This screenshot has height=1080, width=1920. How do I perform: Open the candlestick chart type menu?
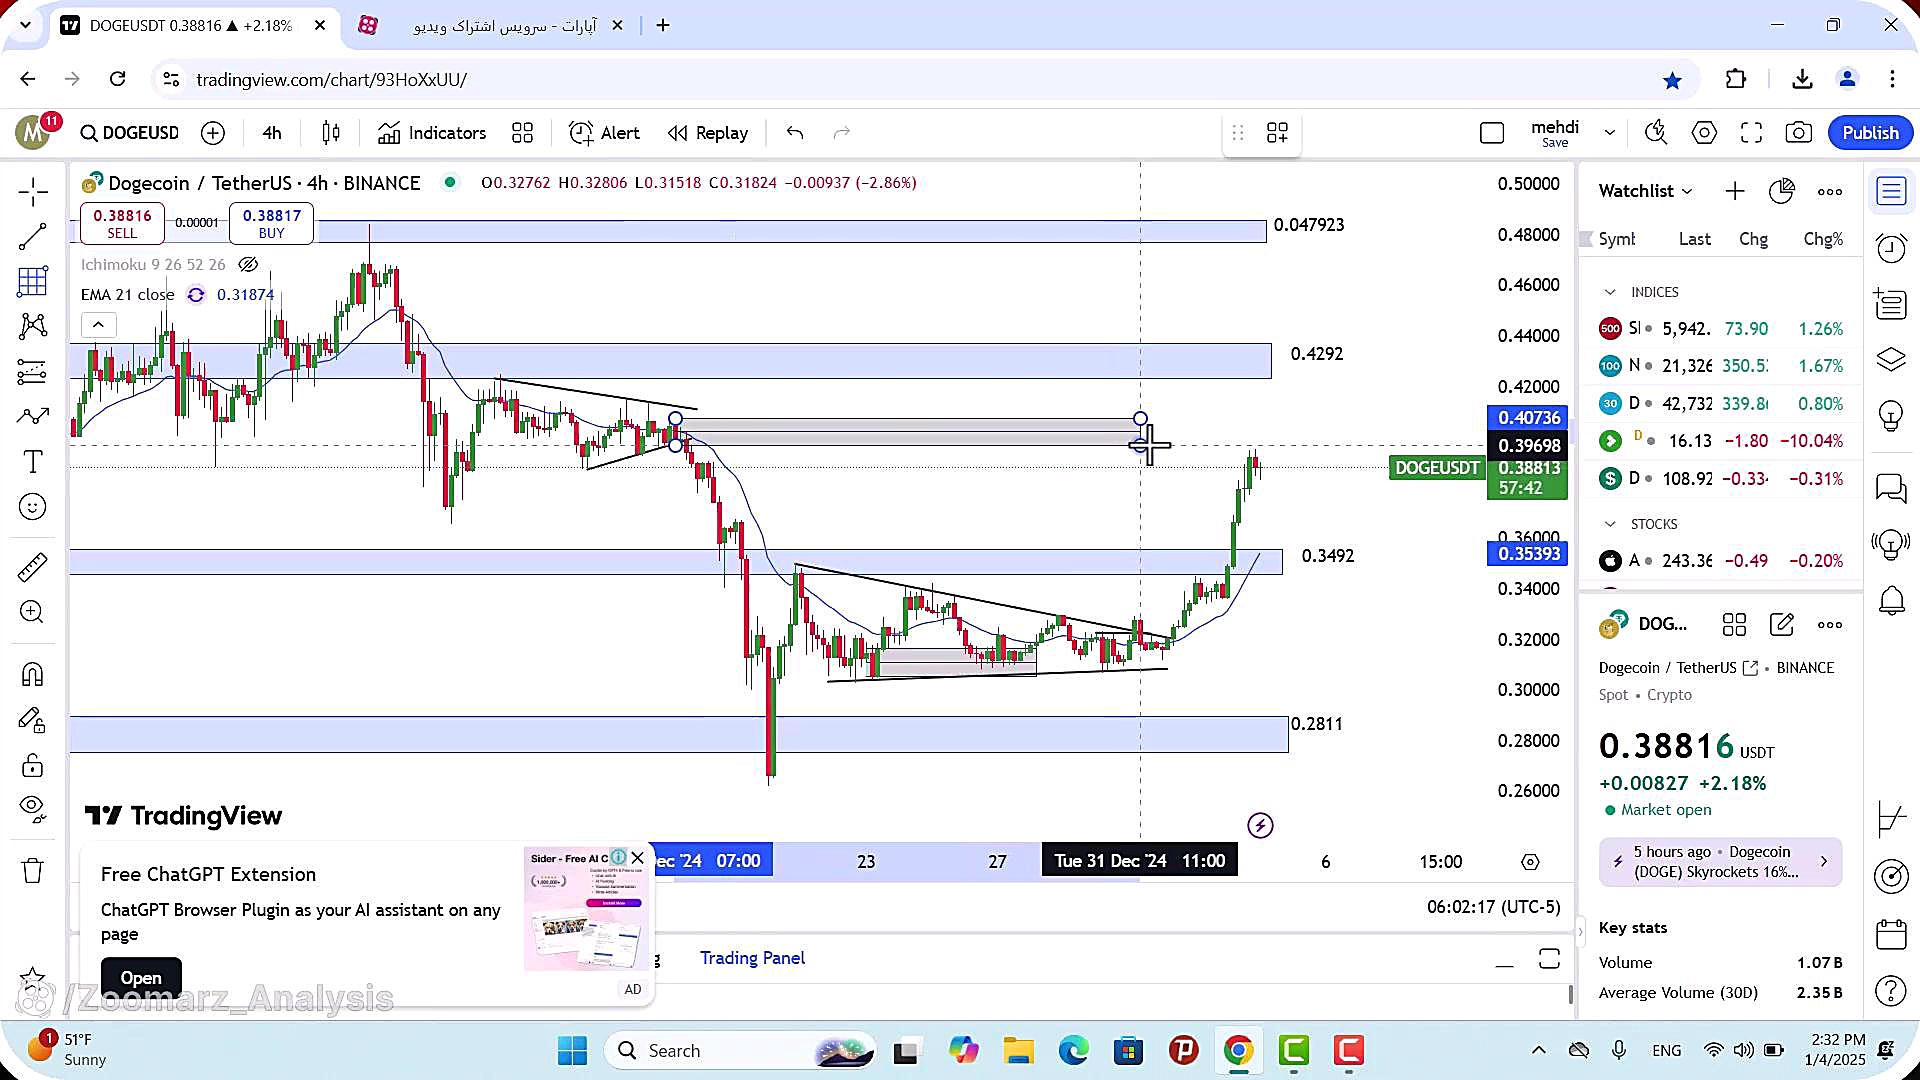coord(331,133)
